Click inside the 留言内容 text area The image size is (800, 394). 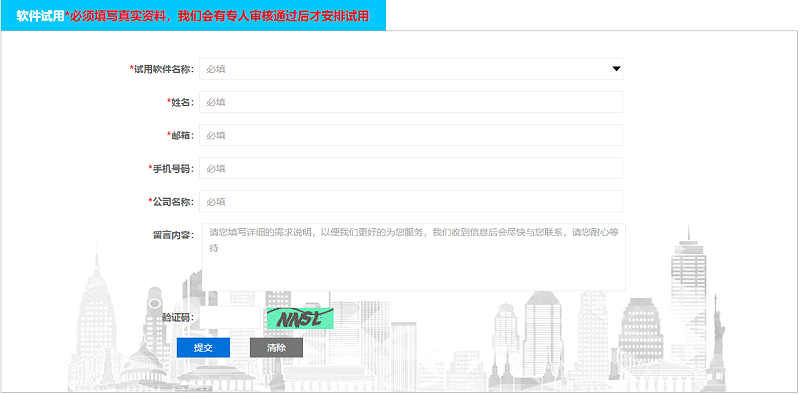tap(414, 257)
